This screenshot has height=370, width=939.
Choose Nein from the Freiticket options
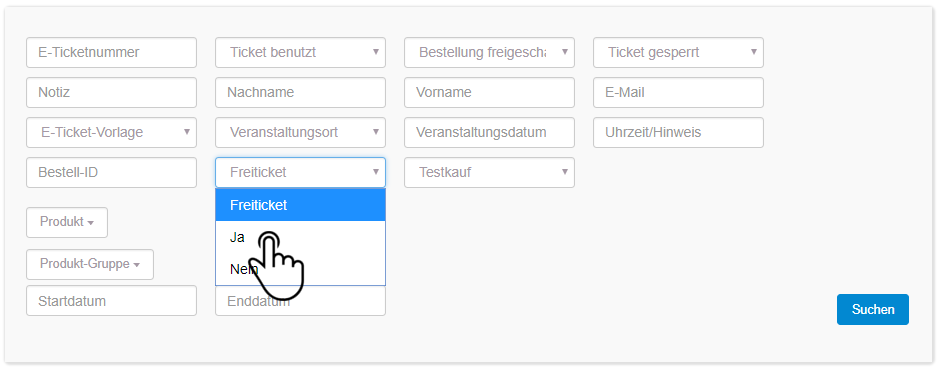[x=300, y=269]
